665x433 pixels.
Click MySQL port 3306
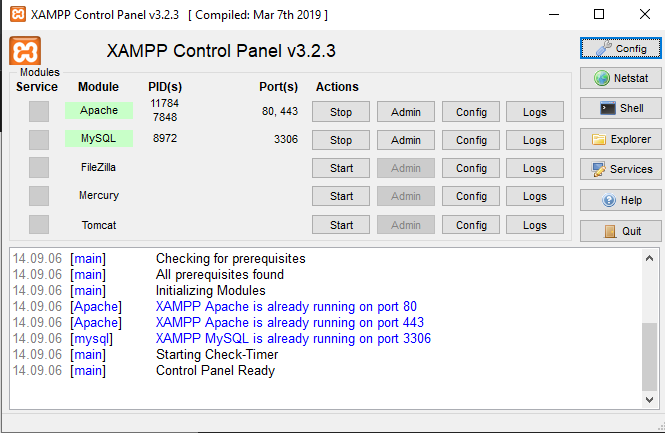pyautogui.click(x=286, y=139)
